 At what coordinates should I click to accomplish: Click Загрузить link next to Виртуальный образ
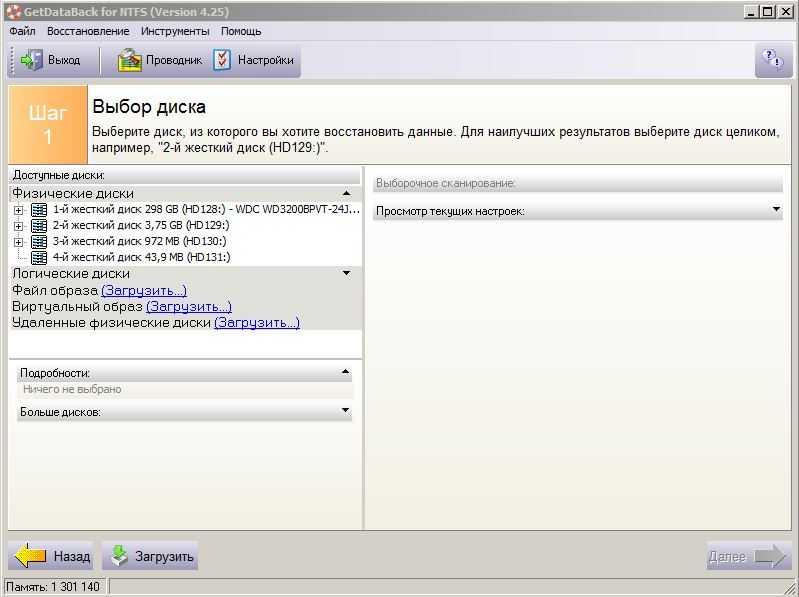(189, 307)
